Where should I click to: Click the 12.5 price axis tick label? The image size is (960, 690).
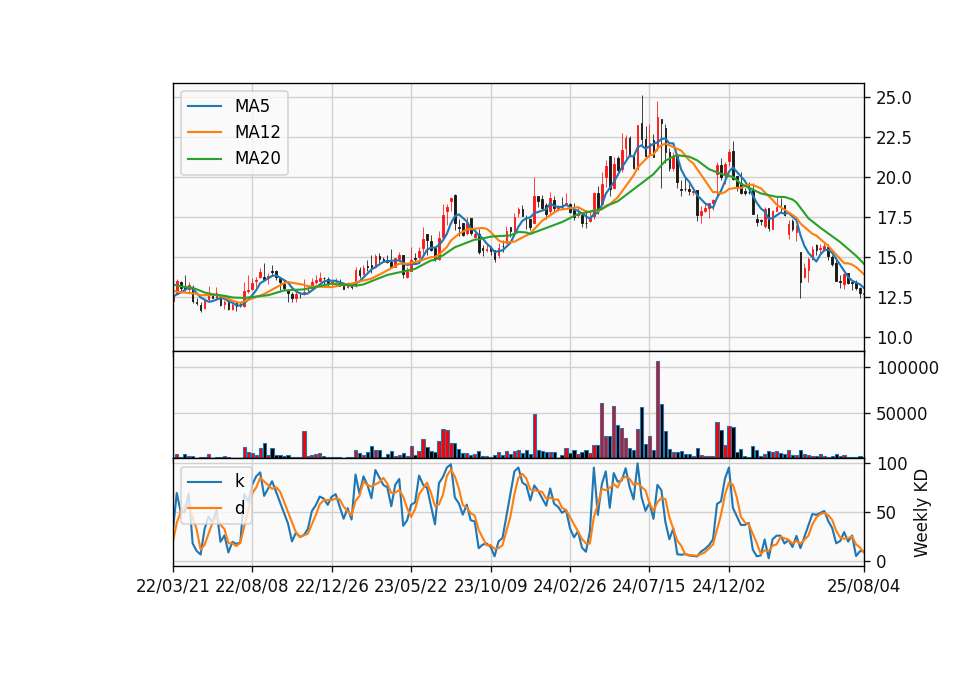tap(894, 298)
